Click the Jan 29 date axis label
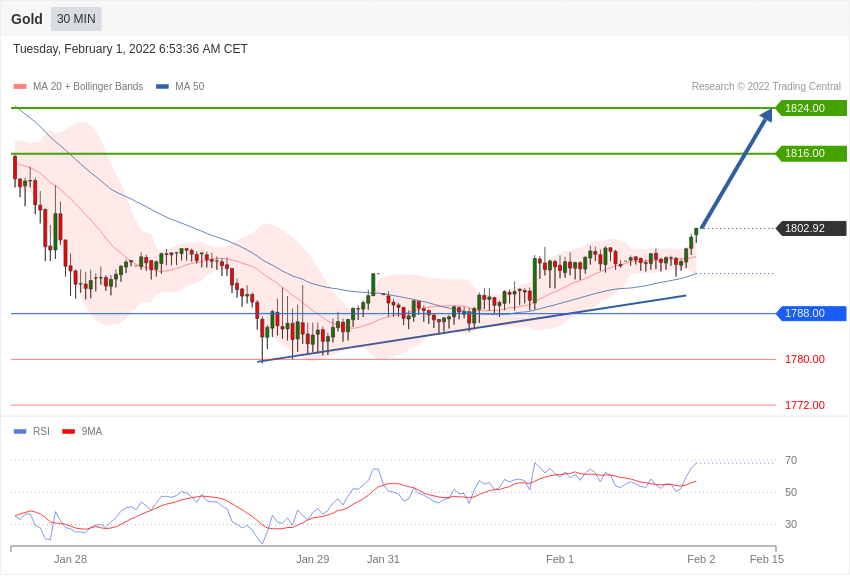 313,559
